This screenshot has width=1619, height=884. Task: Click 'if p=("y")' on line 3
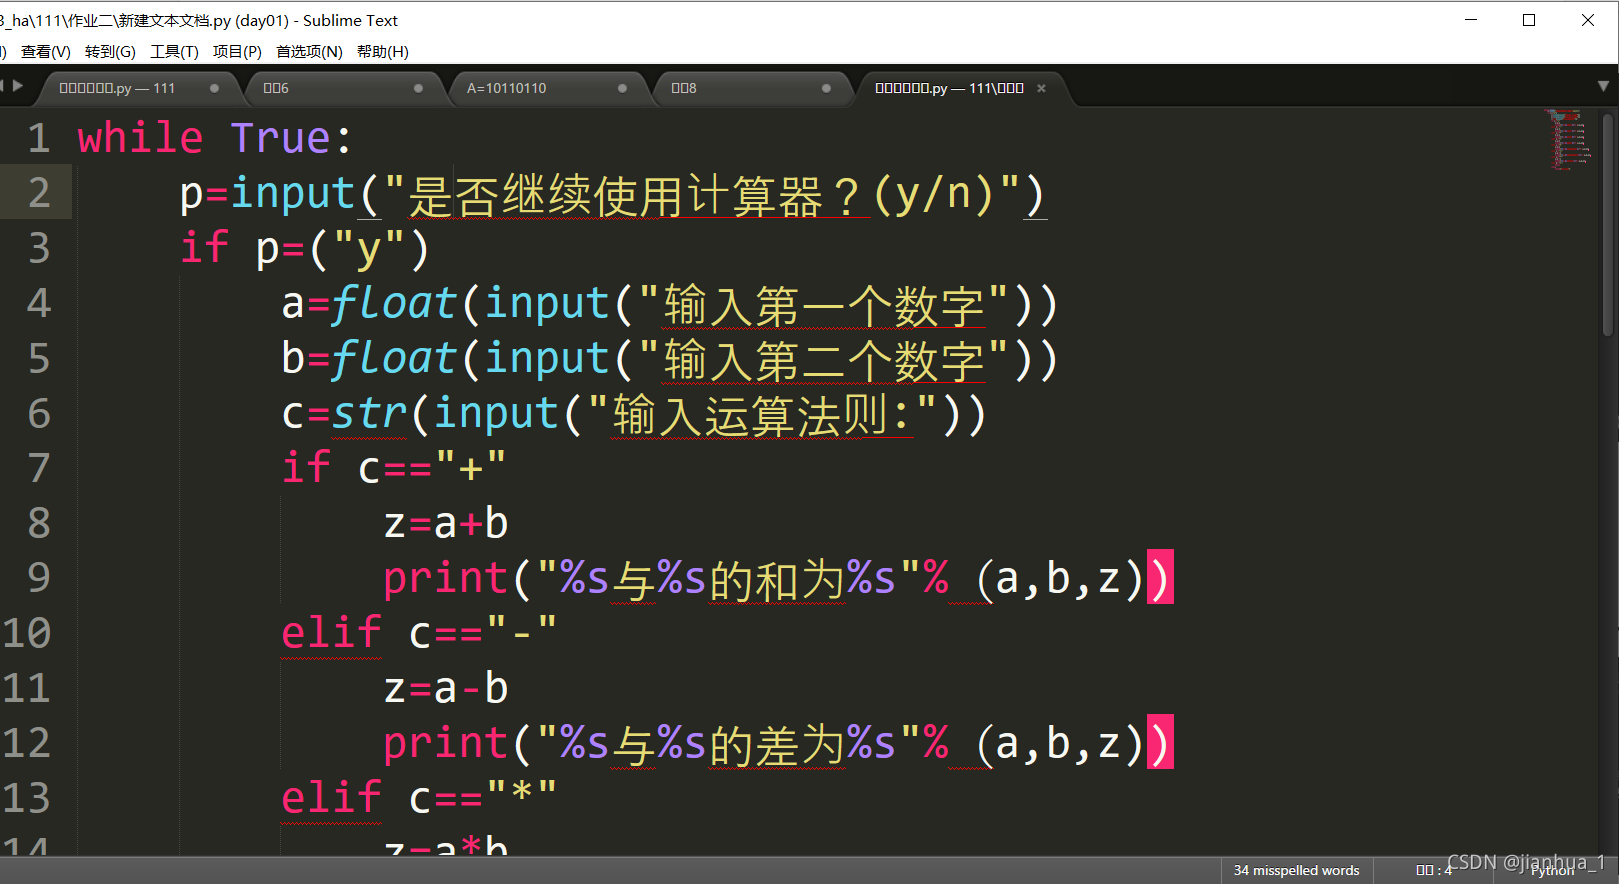click(305, 249)
